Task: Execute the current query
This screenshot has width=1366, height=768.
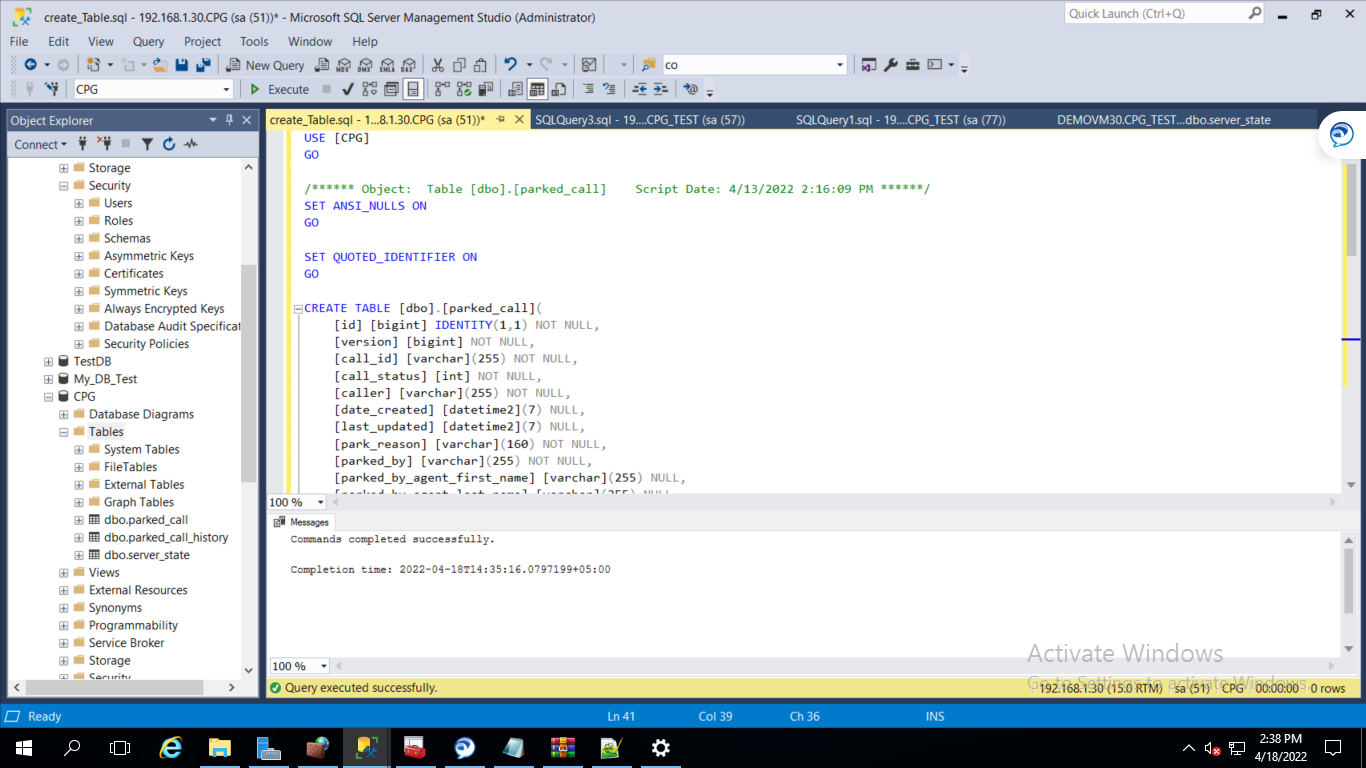Action: (281, 89)
